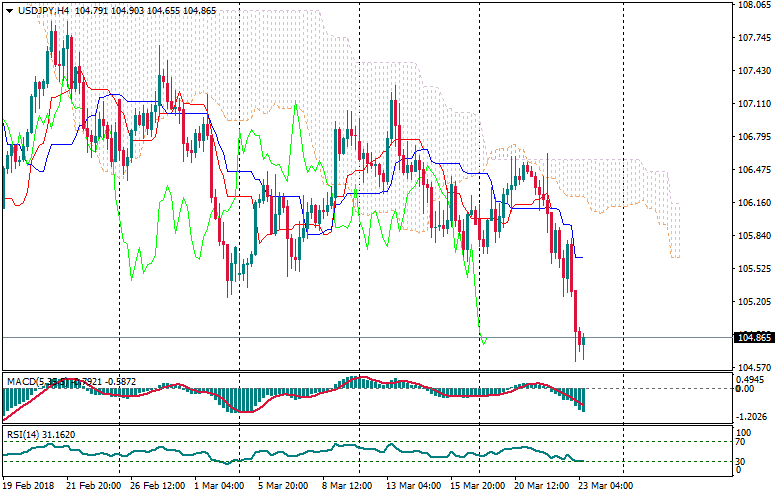Click the 13 Mar 04:00 time label
This screenshot has width=775, height=497.
coord(415,486)
